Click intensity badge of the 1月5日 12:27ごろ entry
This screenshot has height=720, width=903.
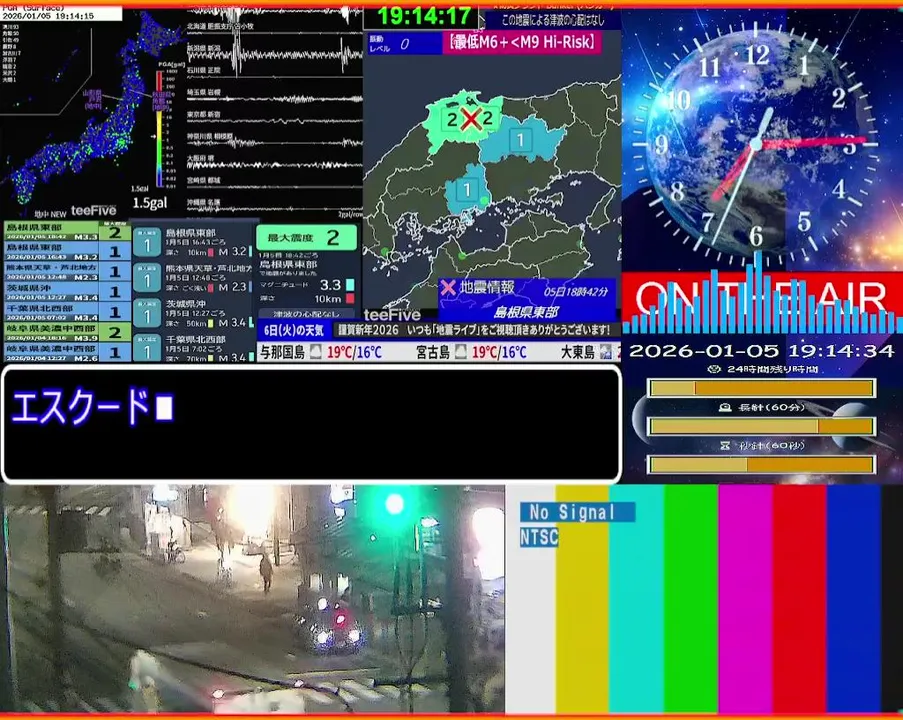147,314
